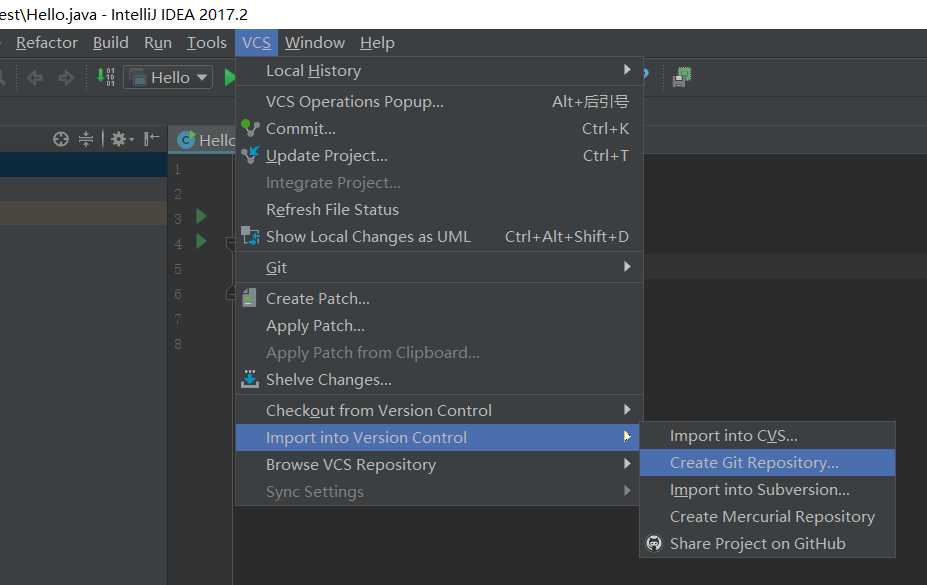Click the Forward navigation arrow in toolbar
Viewport: 927px width, 585px height.
pos(66,77)
